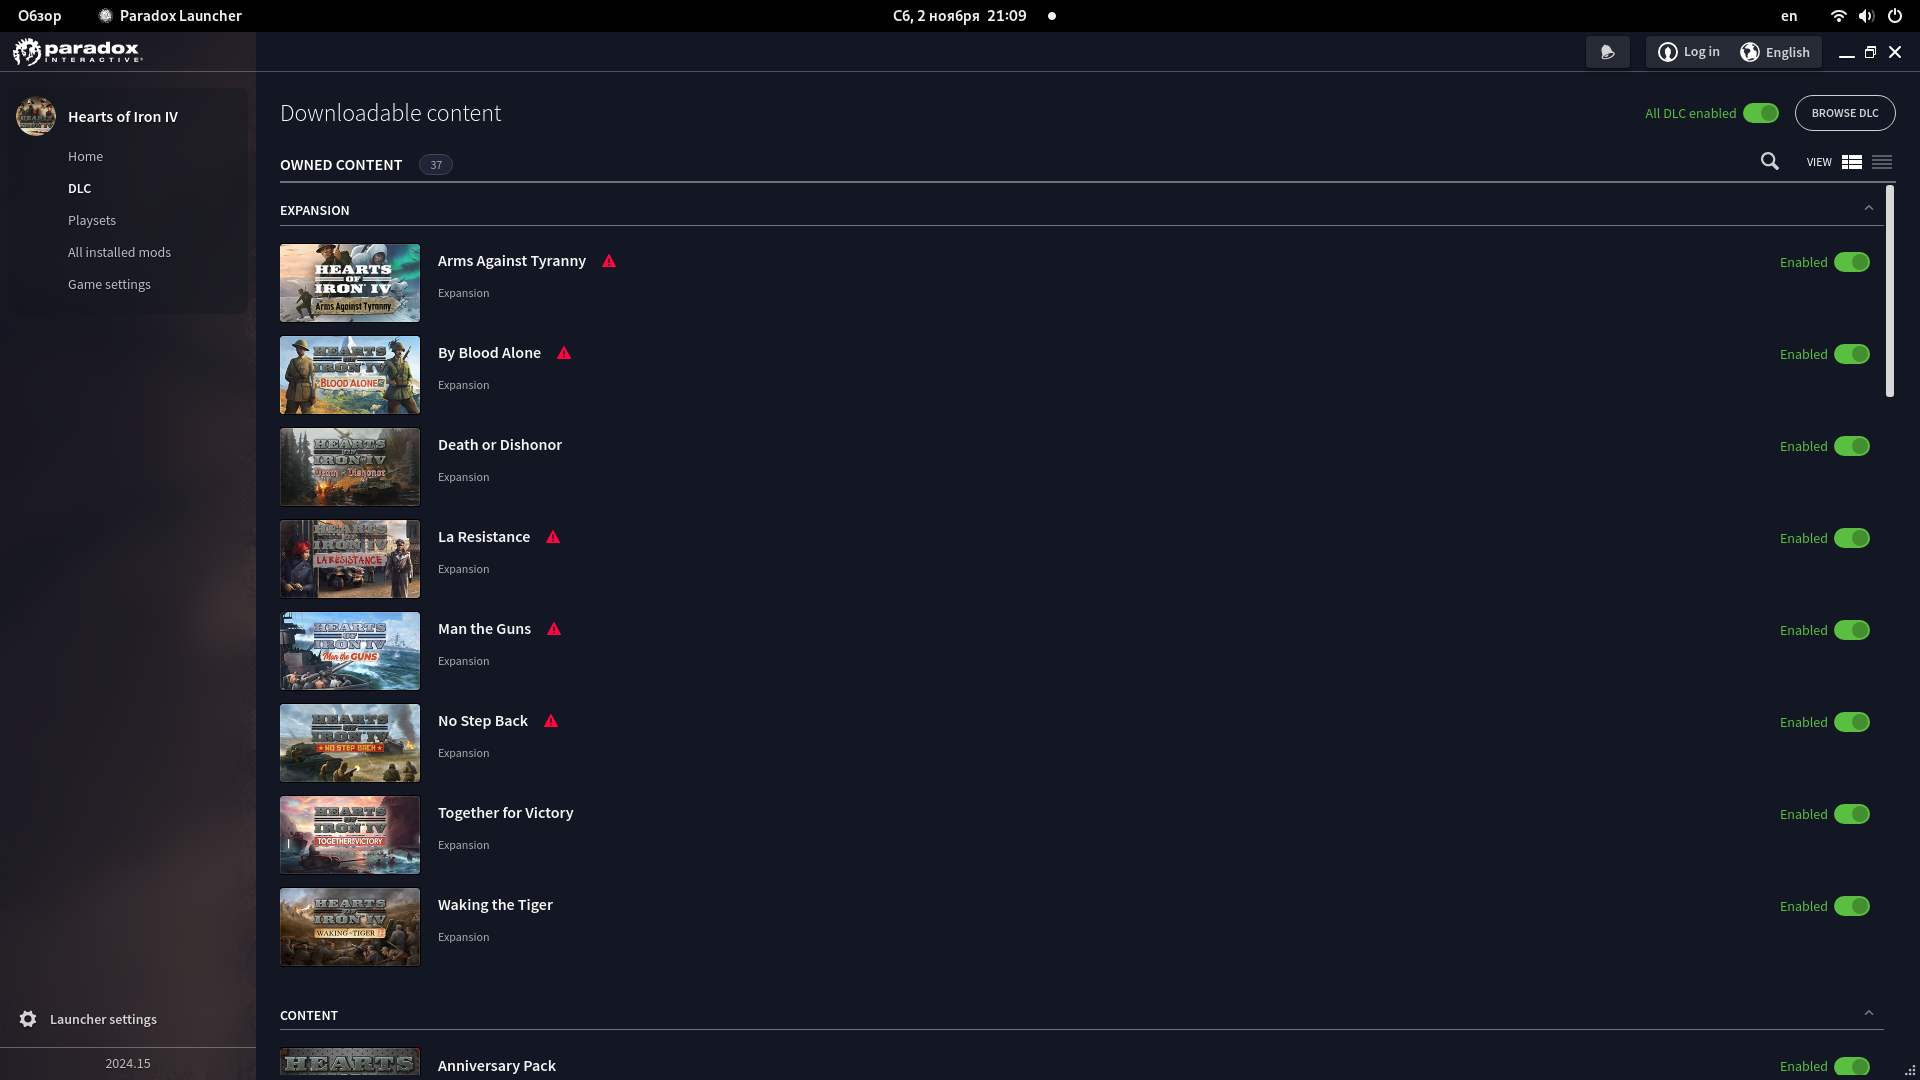Image resolution: width=1920 pixels, height=1080 pixels.
Task: Click the Log in account icon
Action: (1668, 52)
